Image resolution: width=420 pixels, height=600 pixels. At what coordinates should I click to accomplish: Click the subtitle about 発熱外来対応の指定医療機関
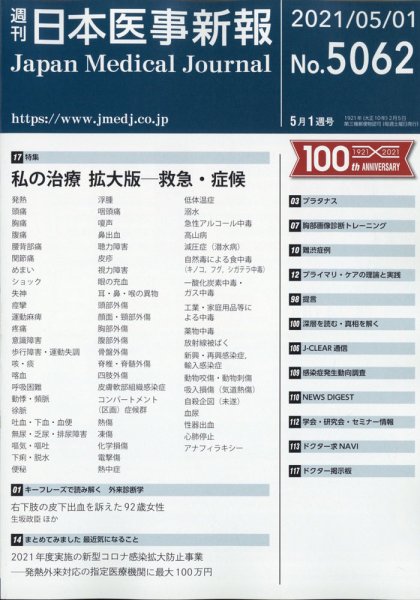(x=112, y=572)
